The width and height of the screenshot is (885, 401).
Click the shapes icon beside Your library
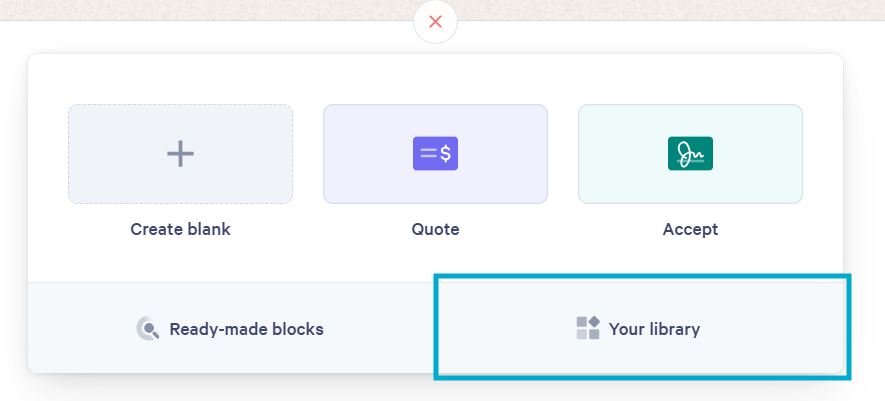pyautogui.click(x=588, y=328)
